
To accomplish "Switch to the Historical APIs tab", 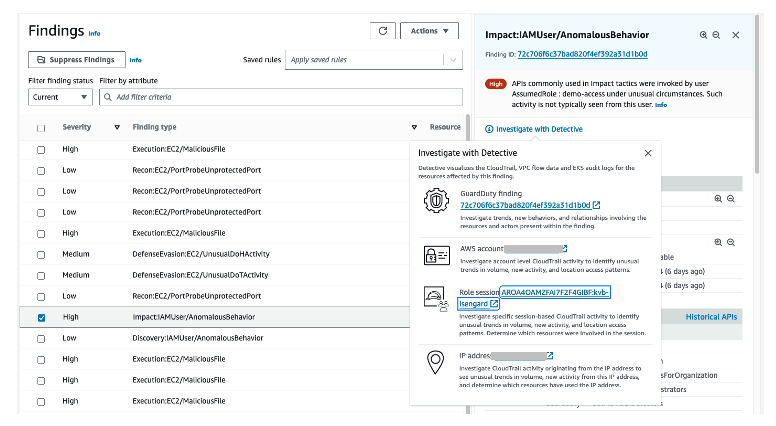I will pos(711,317).
